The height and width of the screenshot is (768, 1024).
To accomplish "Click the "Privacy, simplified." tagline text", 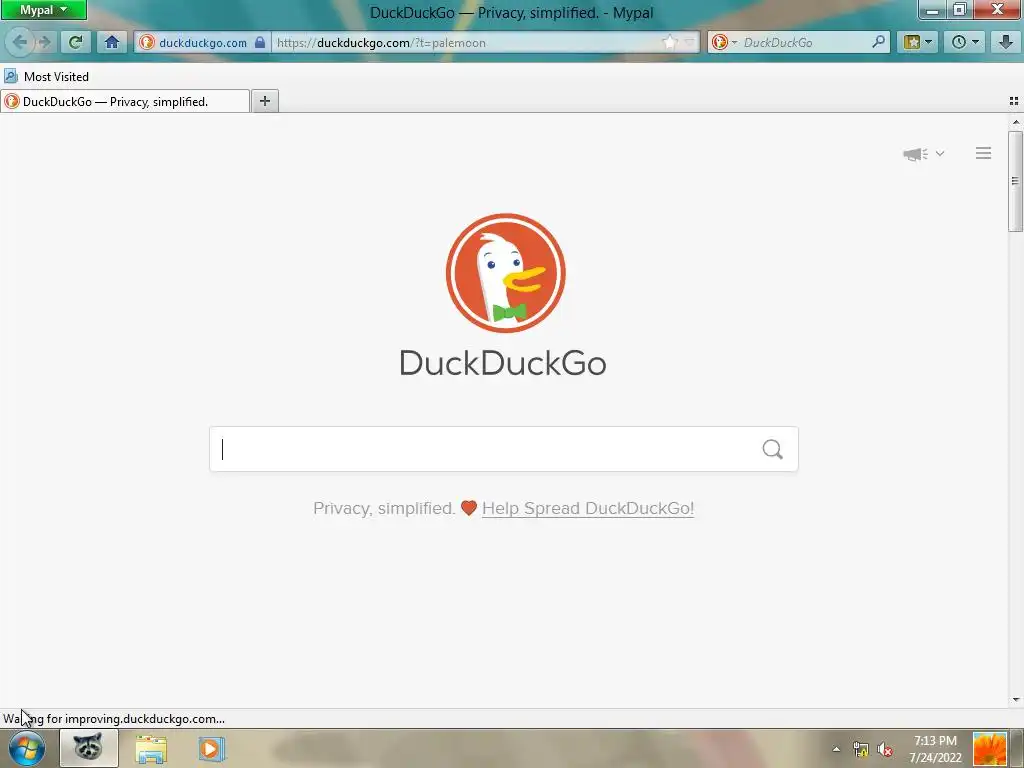I will pyautogui.click(x=384, y=508).
